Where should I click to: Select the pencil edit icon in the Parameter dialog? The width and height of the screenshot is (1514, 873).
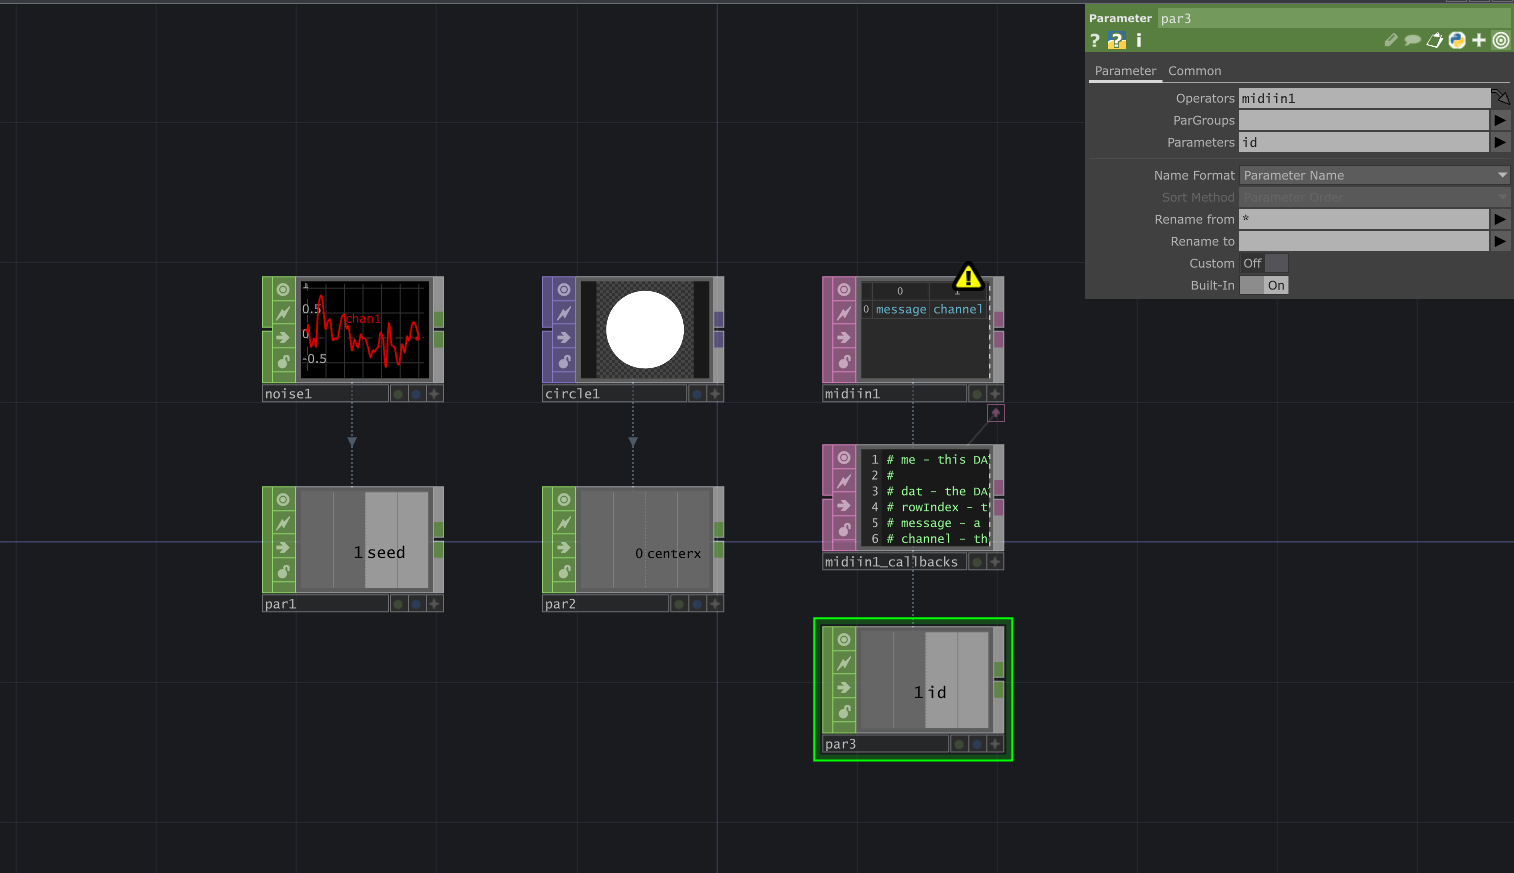[1391, 41]
